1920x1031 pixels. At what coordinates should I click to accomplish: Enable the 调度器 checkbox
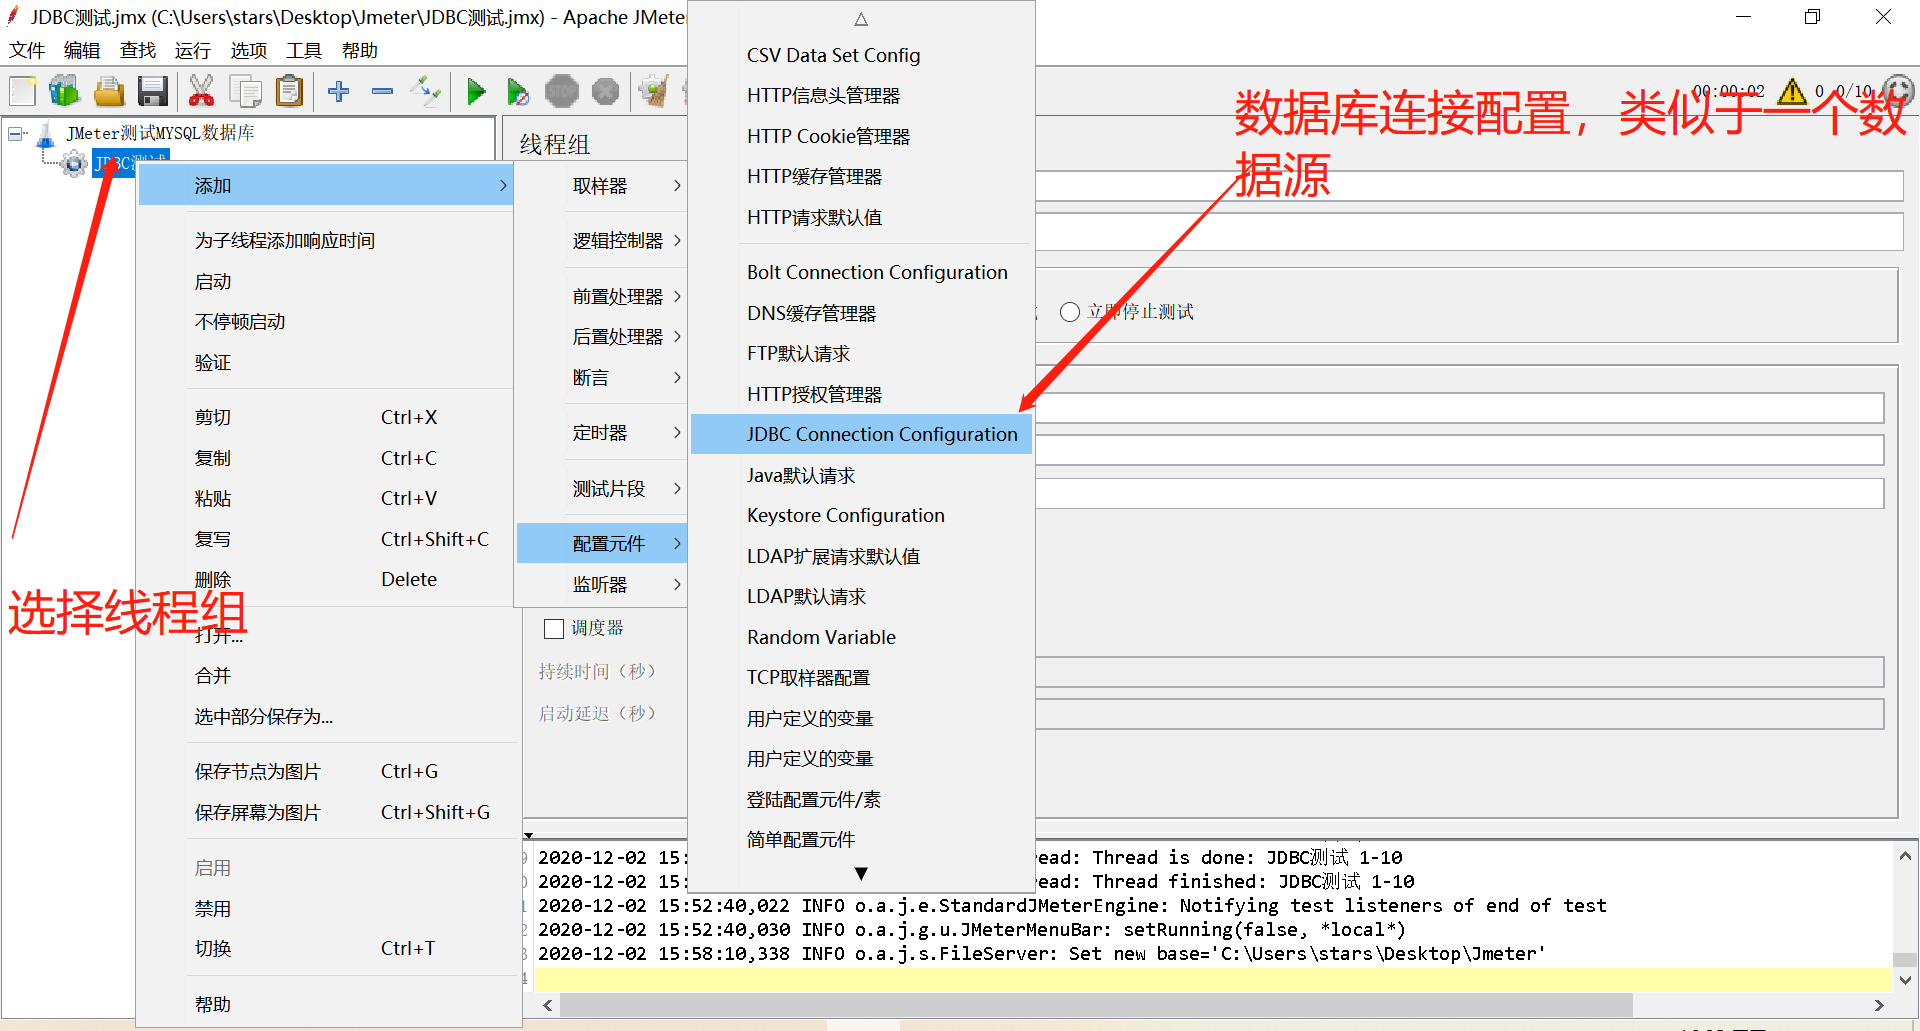(x=555, y=627)
